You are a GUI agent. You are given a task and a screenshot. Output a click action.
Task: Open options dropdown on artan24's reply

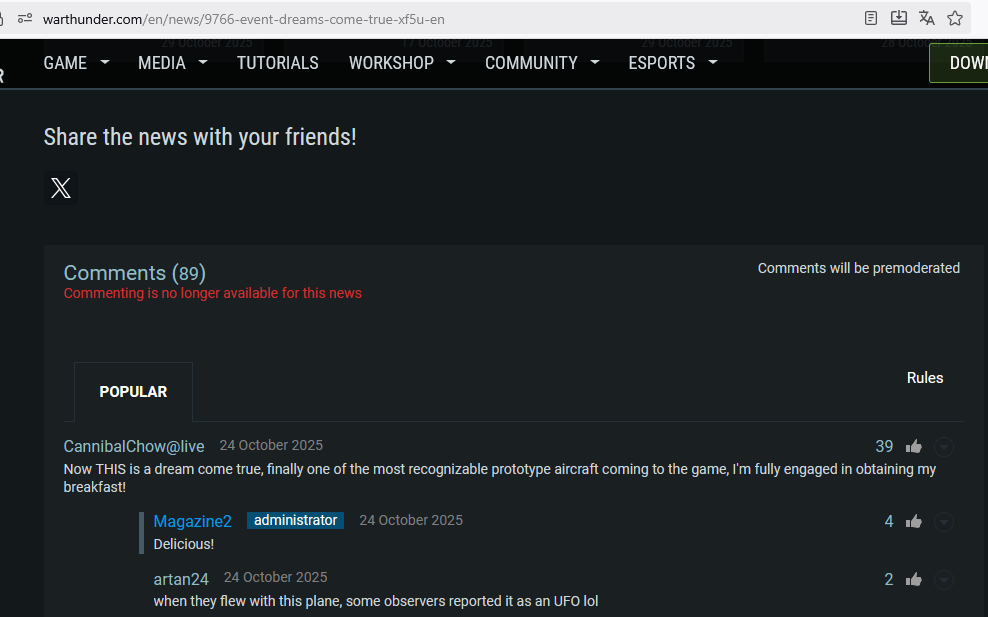(943, 580)
